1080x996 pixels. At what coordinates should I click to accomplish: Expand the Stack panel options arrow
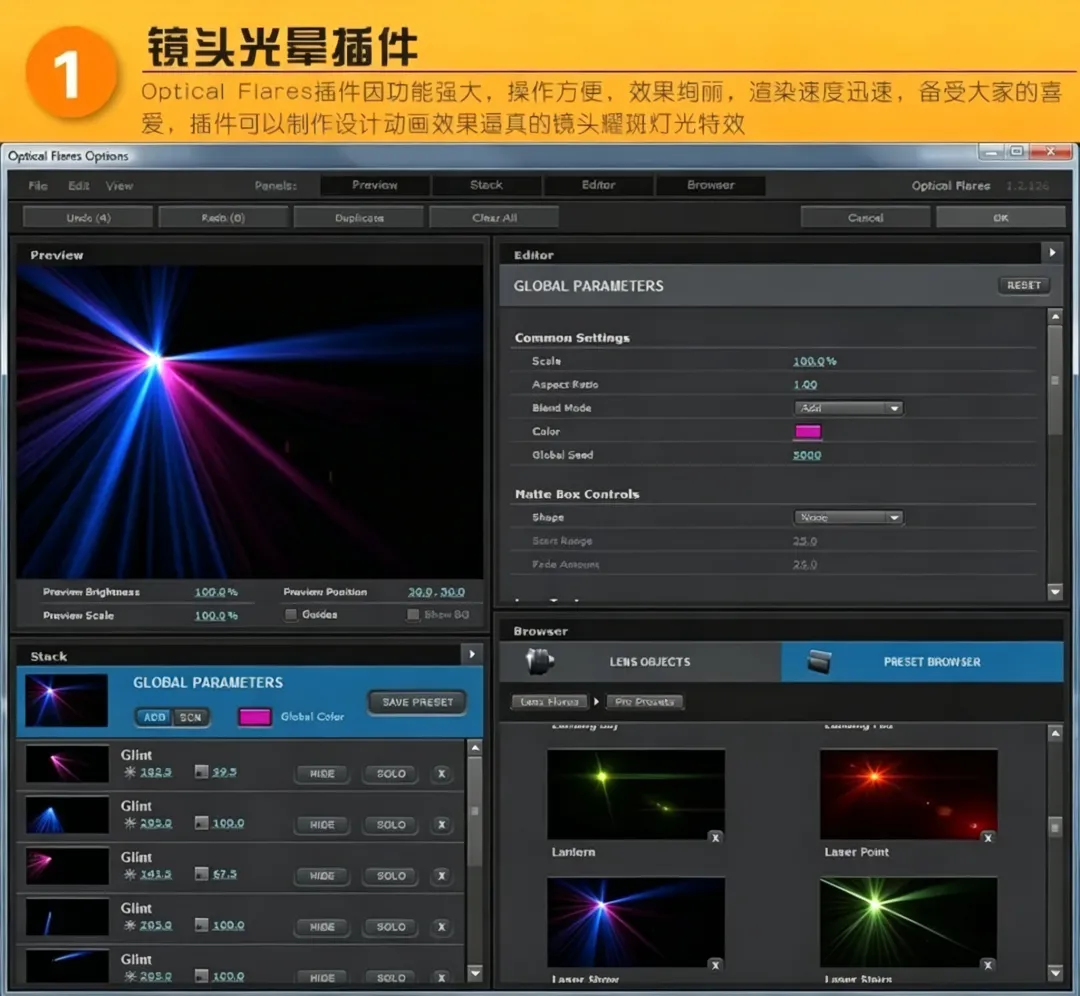(472, 654)
